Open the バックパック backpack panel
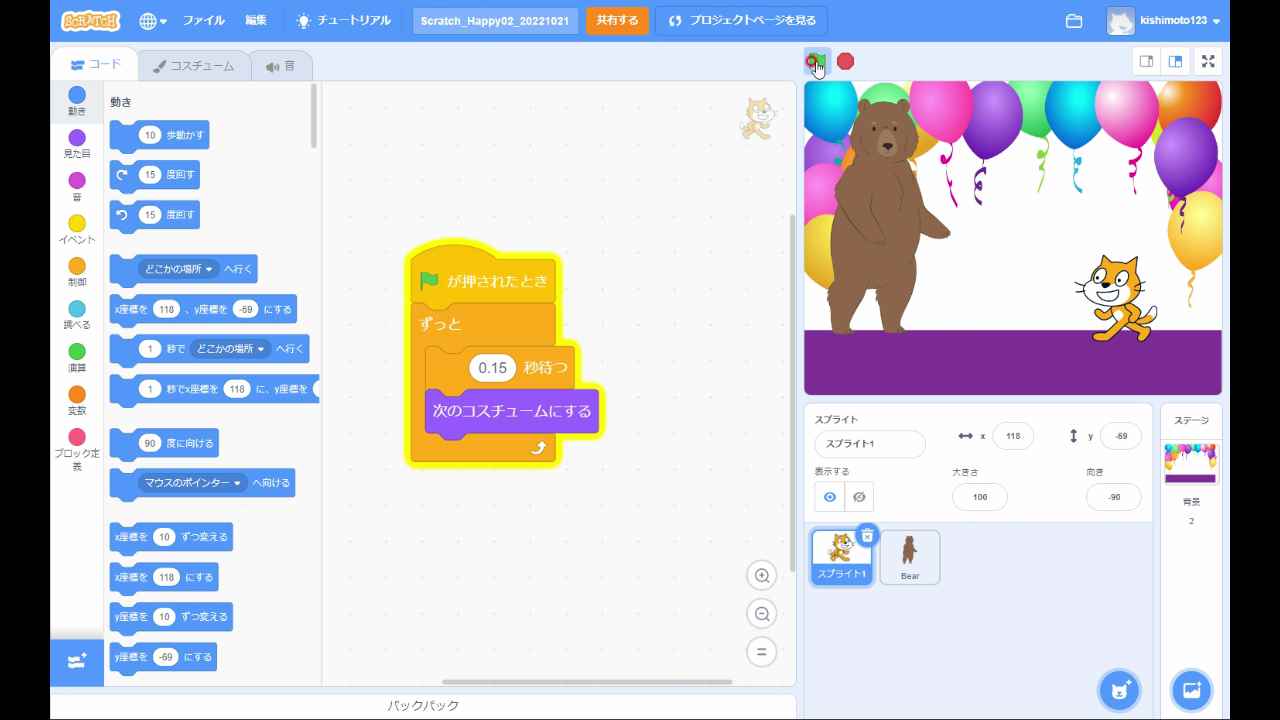 coord(423,706)
